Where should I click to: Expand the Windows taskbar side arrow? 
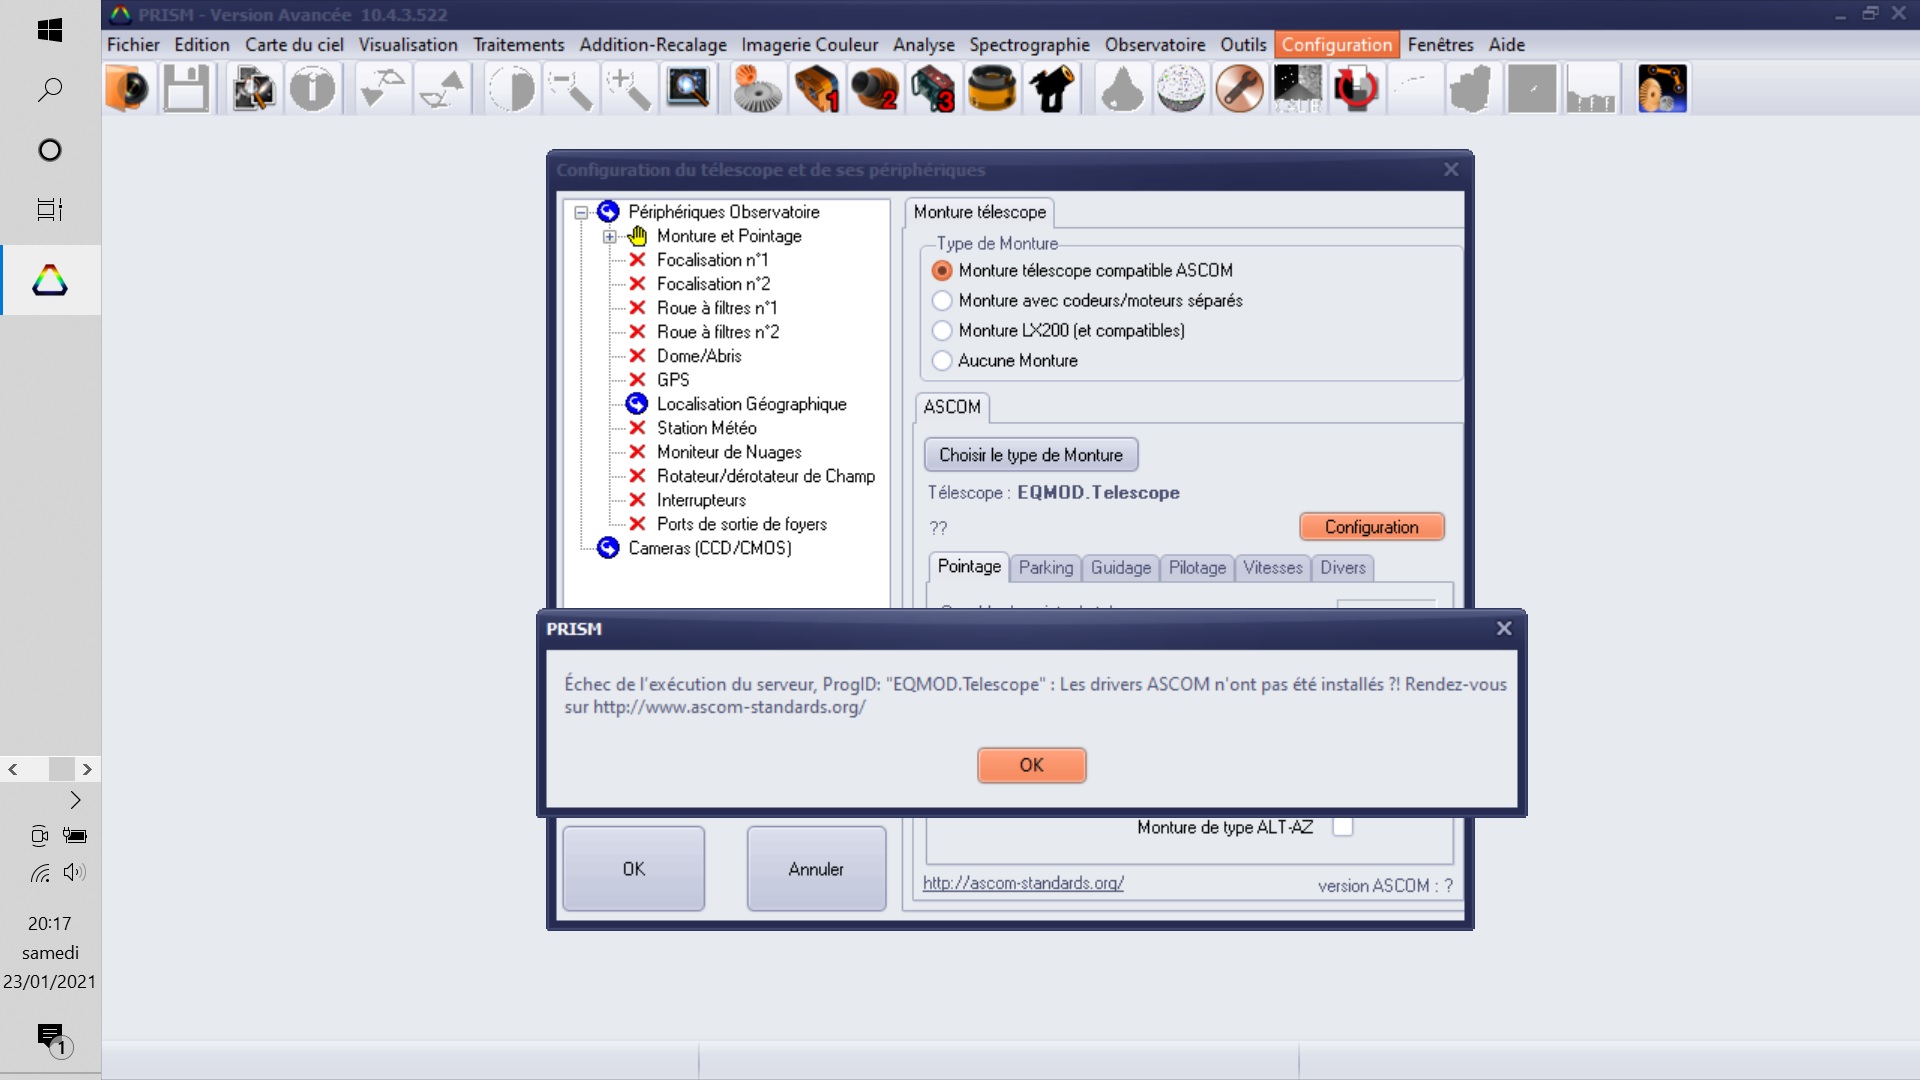click(75, 800)
